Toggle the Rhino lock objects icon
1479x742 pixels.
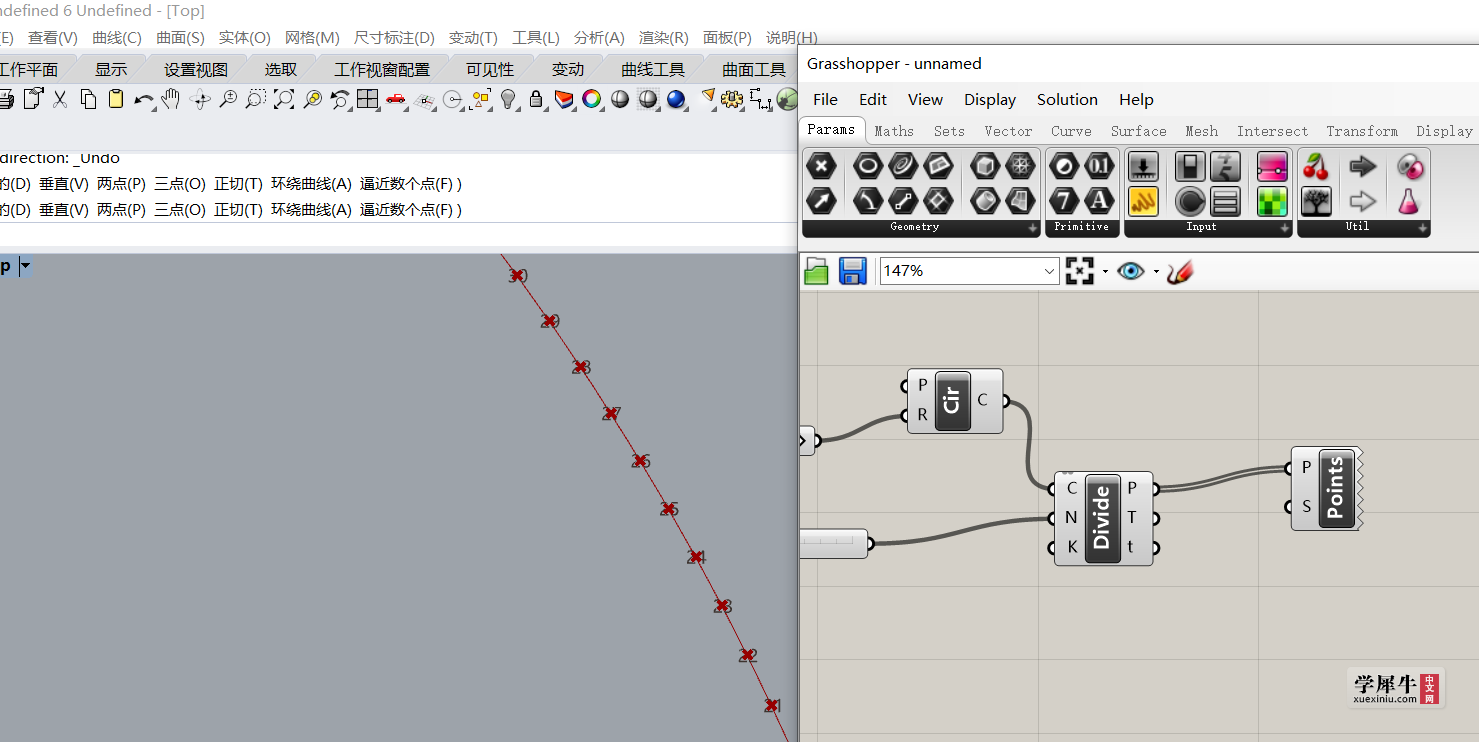(x=536, y=98)
